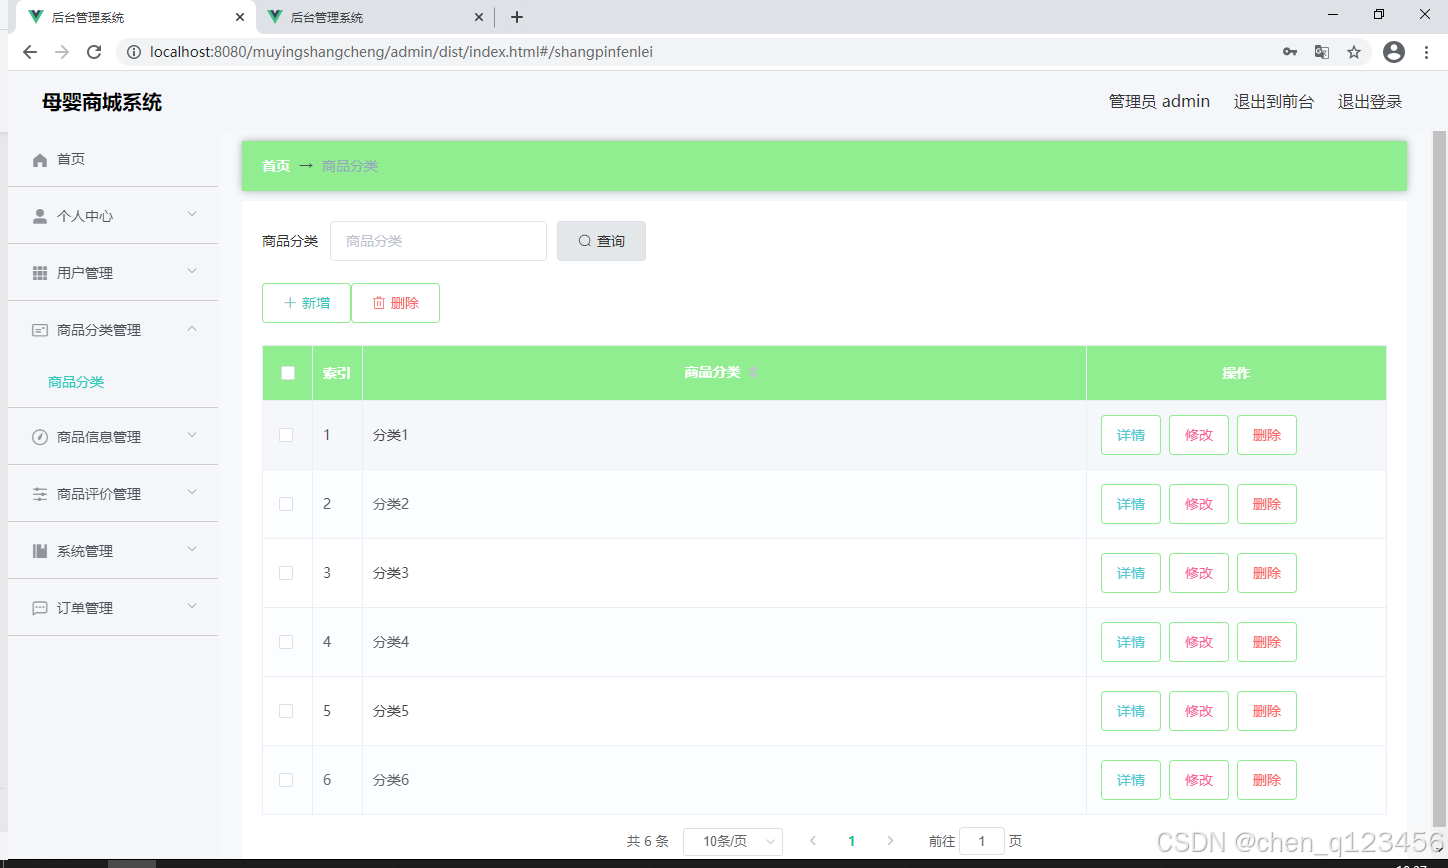Click the 查询 search button
The height and width of the screenshot is (868, 1448).
601,241
